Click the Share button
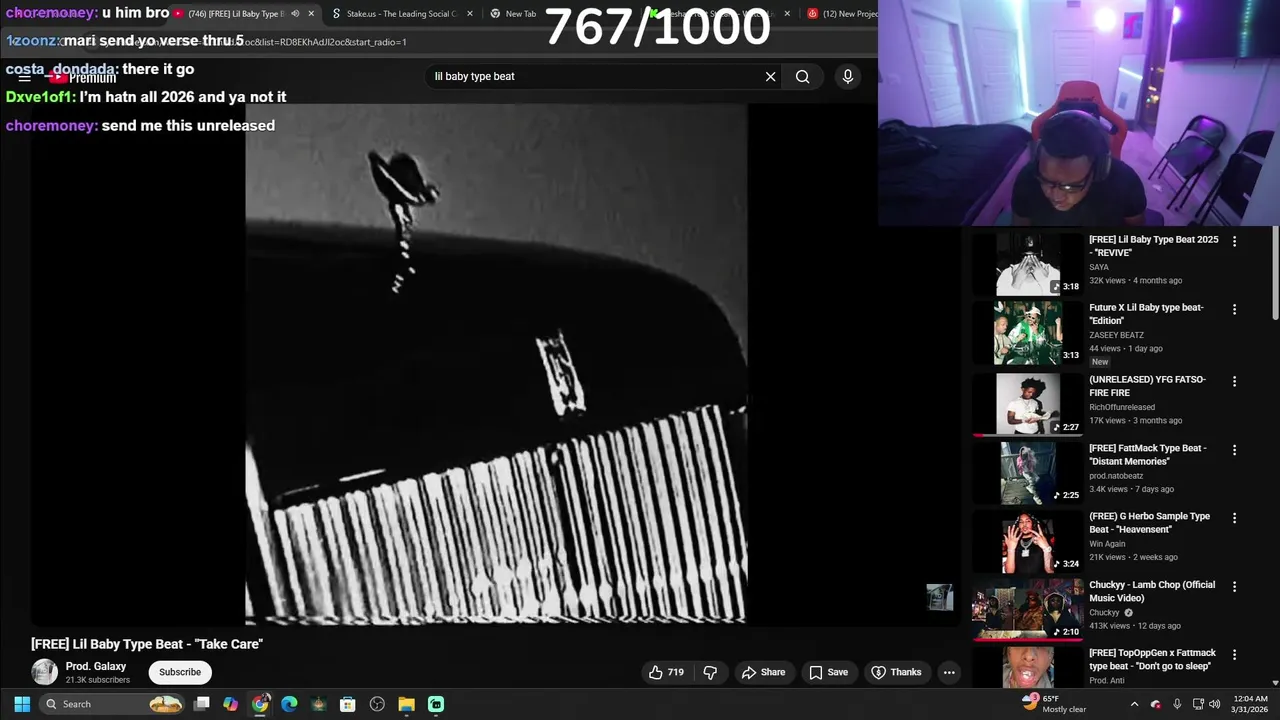Viewport: 1280px width, 720px height. point(763,672)
